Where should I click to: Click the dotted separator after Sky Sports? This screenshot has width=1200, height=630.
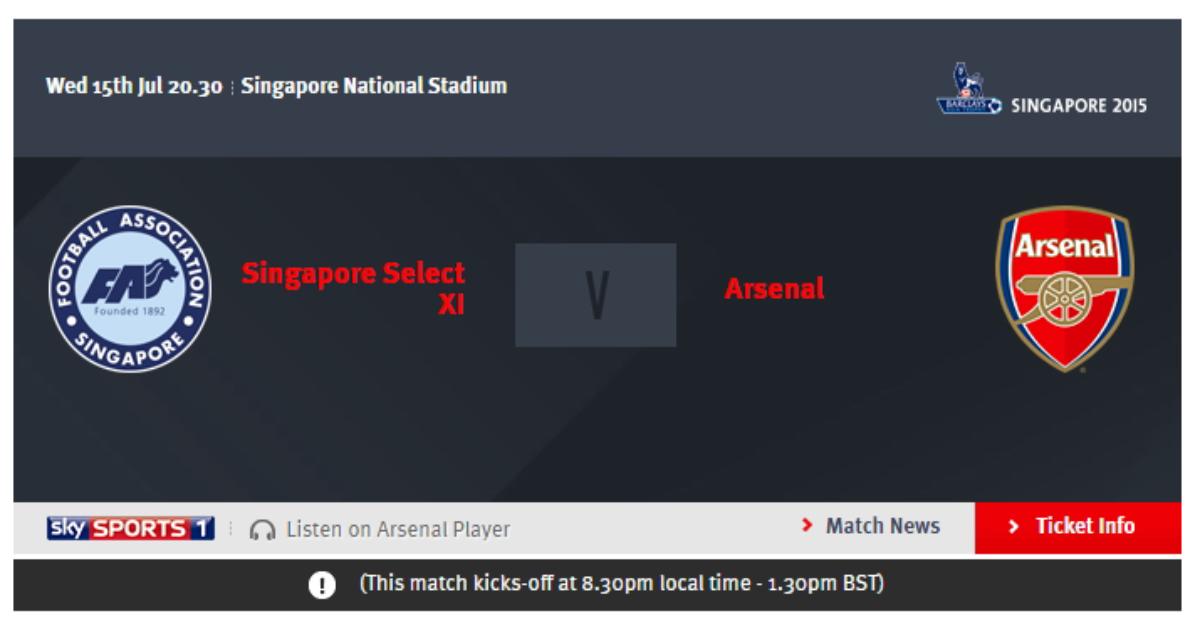(x=231, y=528)
